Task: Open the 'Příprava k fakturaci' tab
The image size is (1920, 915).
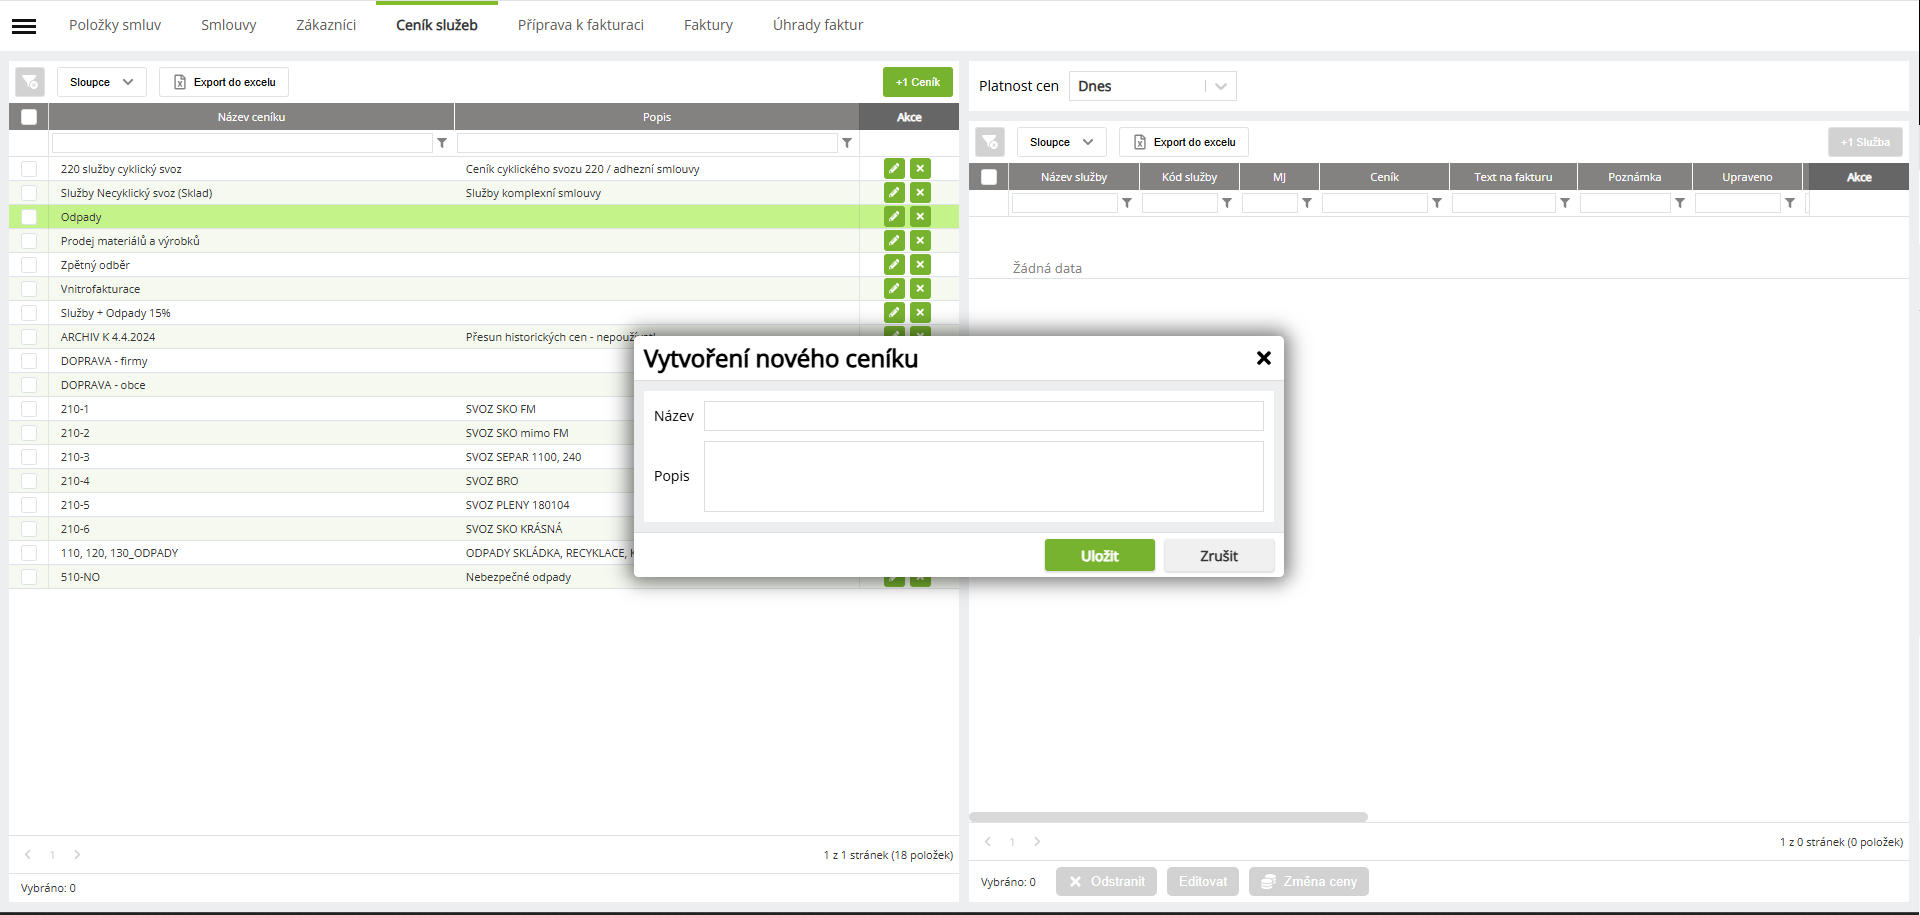Action: click(x=581, y=25)
